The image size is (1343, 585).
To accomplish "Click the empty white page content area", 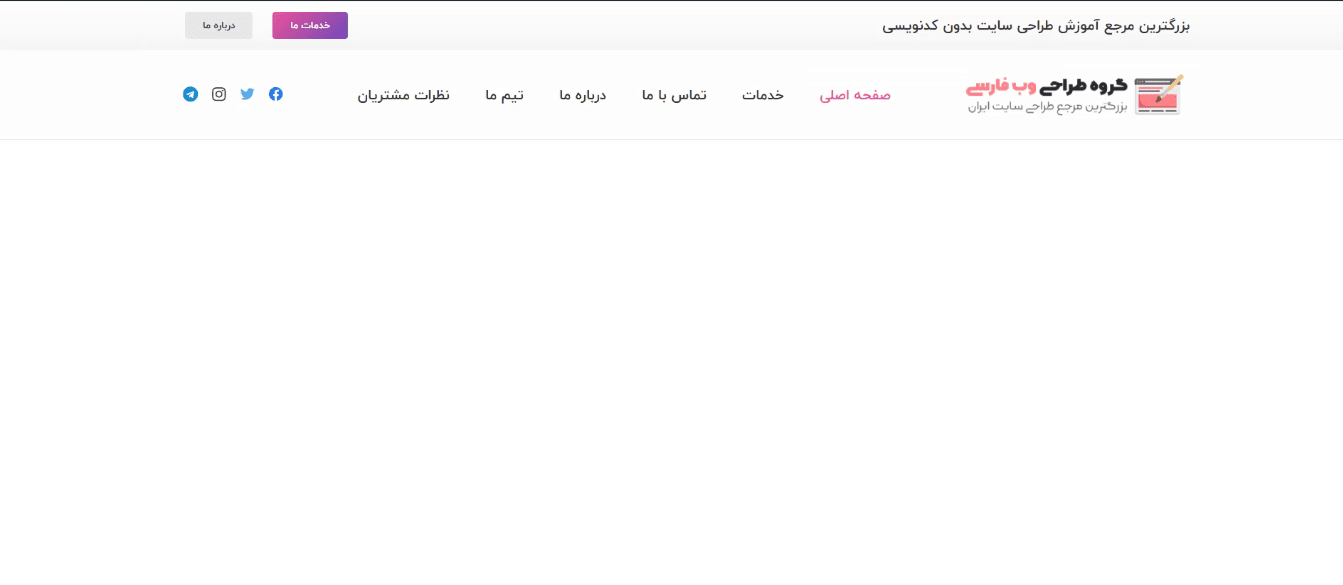I will tap(671, 360).
